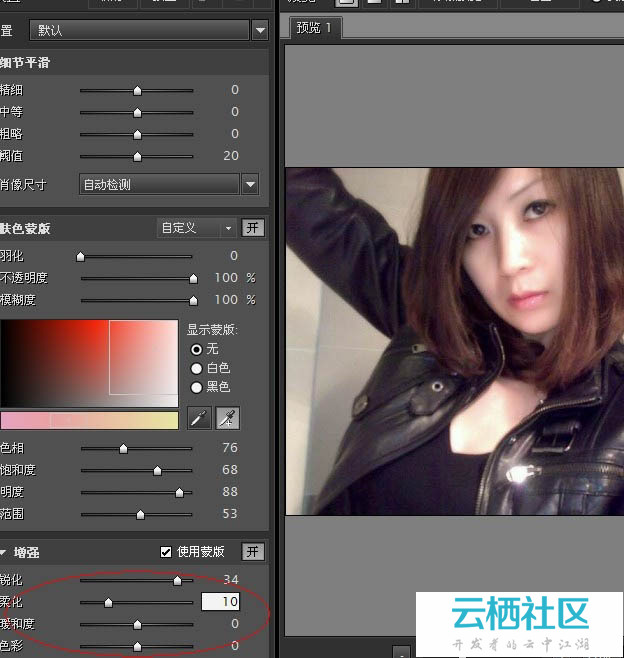Click the 范围 value 53
This screenshot has width=624, height=658.
[230, 514]
